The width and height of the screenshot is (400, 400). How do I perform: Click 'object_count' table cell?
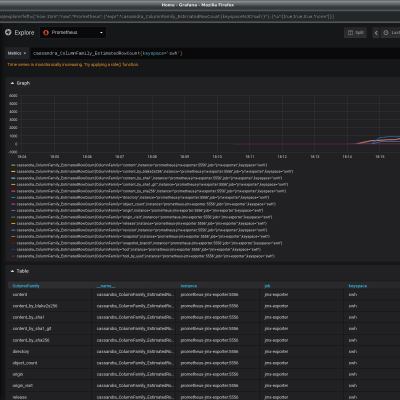point(50,363)
